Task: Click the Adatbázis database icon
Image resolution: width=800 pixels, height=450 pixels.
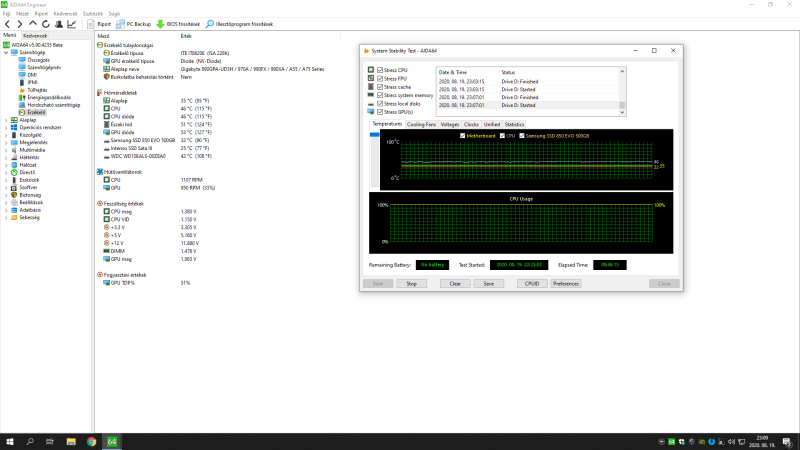Action: pos(14,210)
